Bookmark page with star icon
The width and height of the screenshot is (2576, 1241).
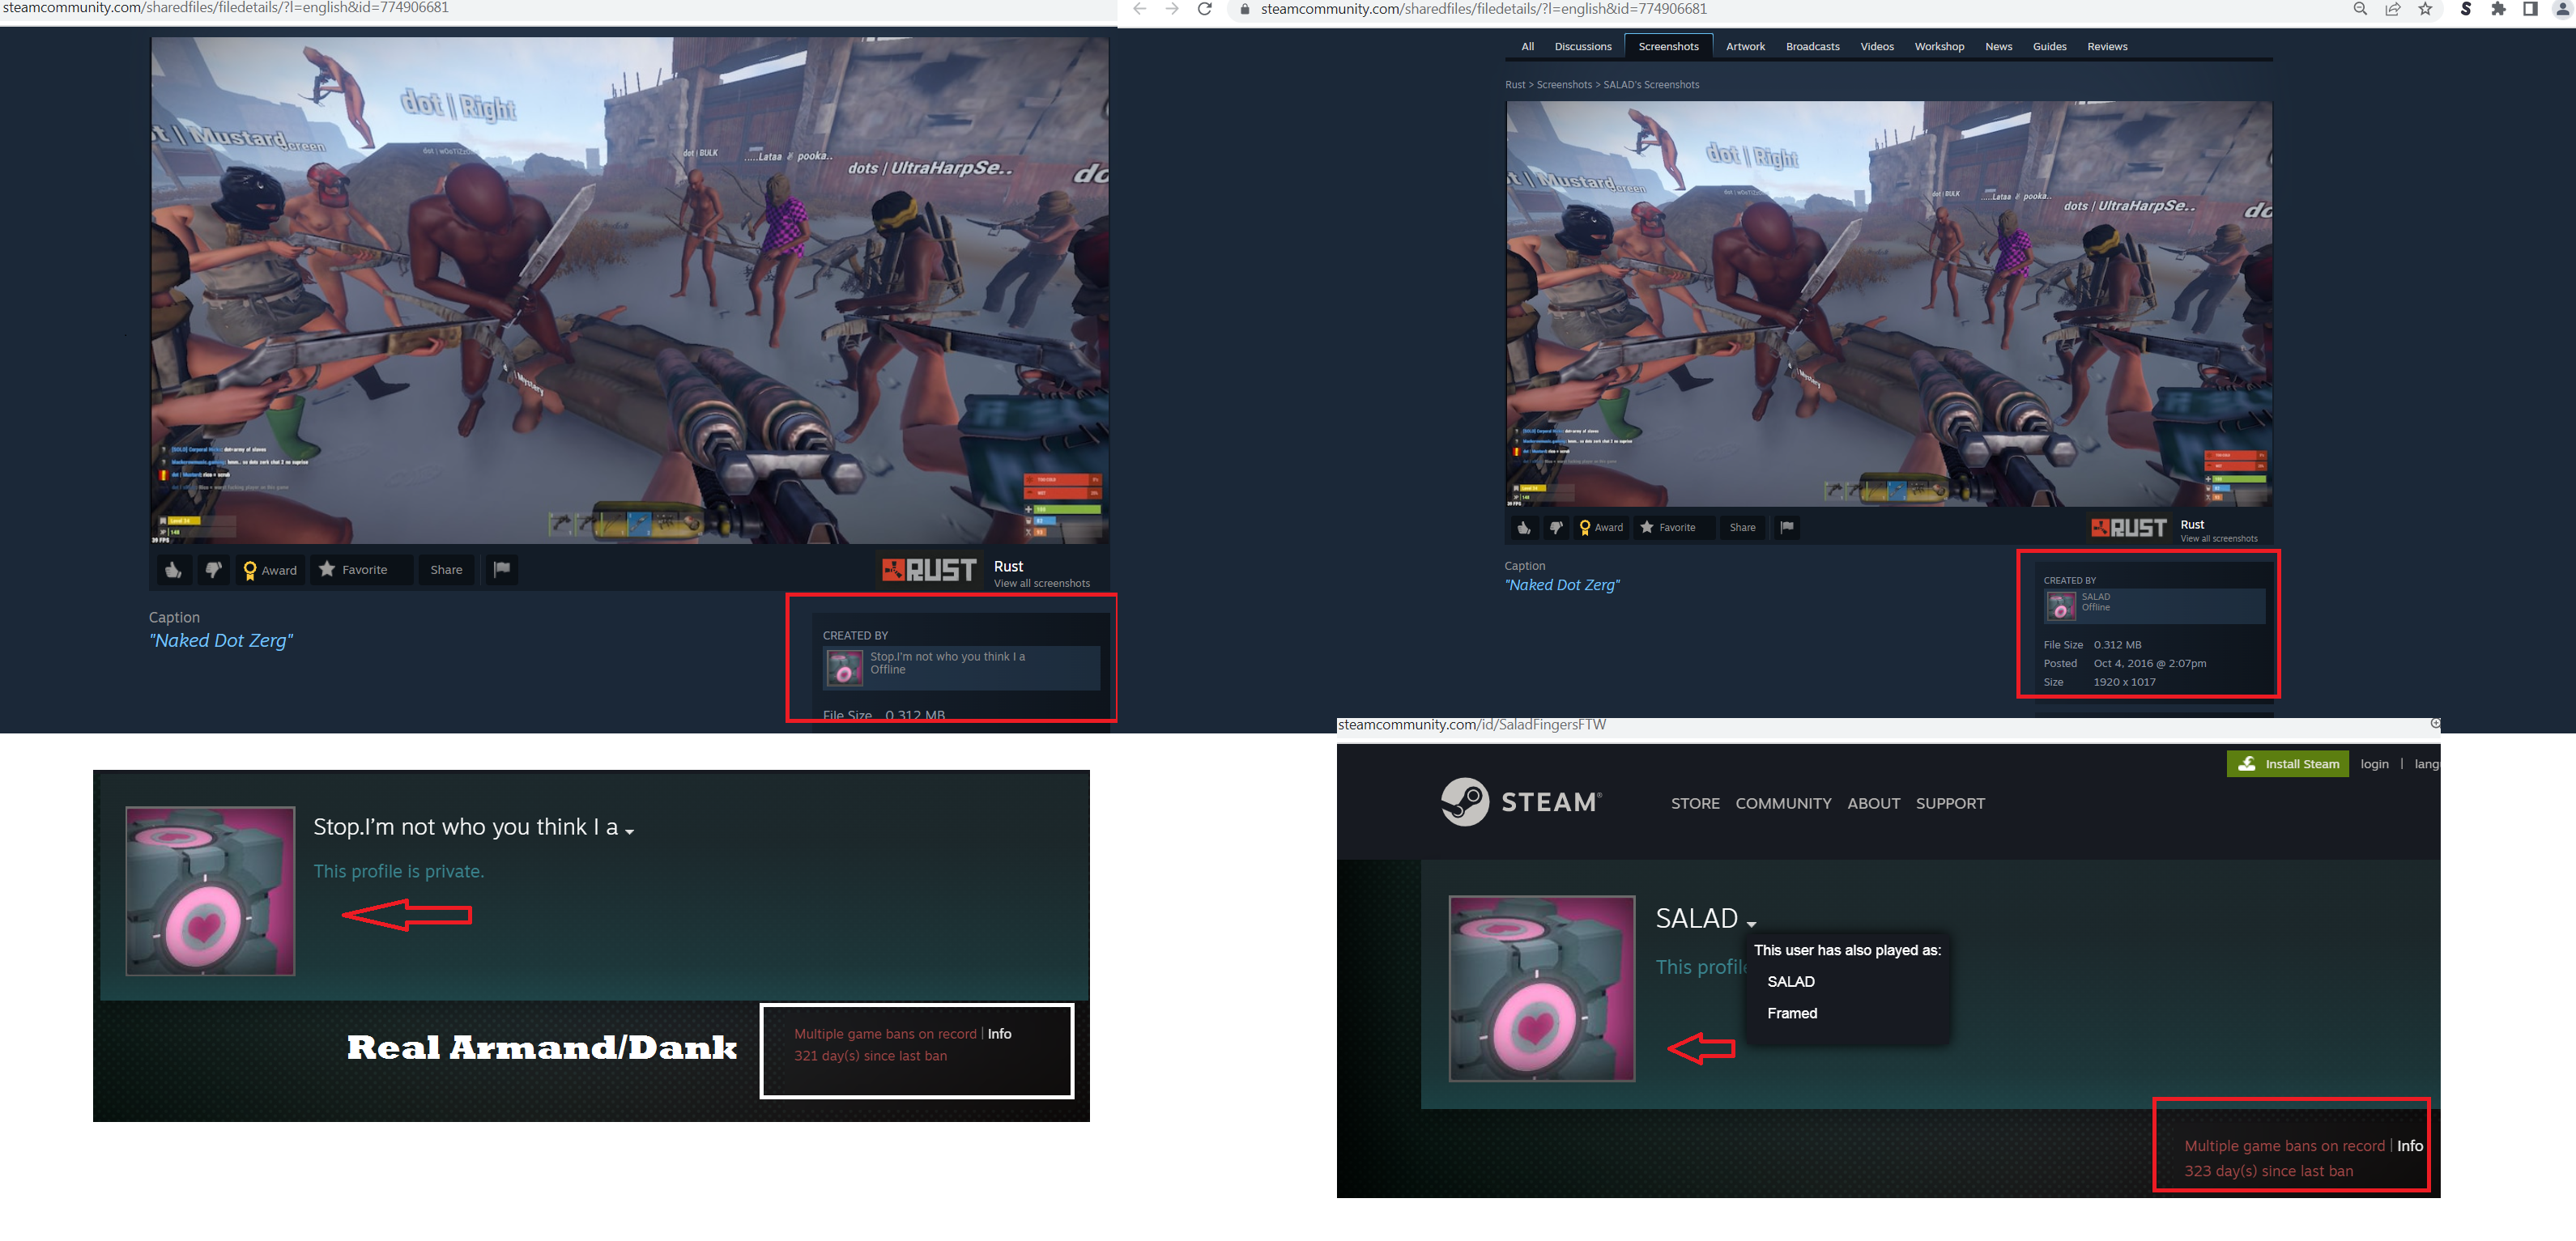[2425, 10]
